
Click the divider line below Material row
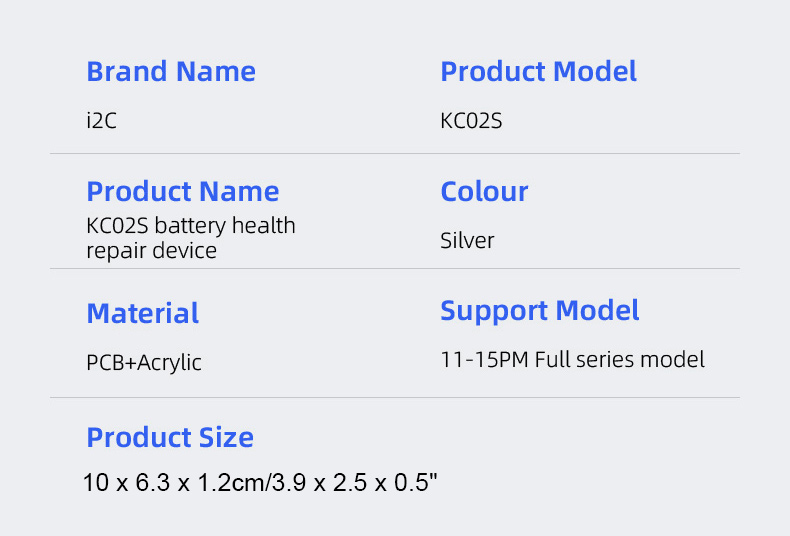click(x=395, y=397)
